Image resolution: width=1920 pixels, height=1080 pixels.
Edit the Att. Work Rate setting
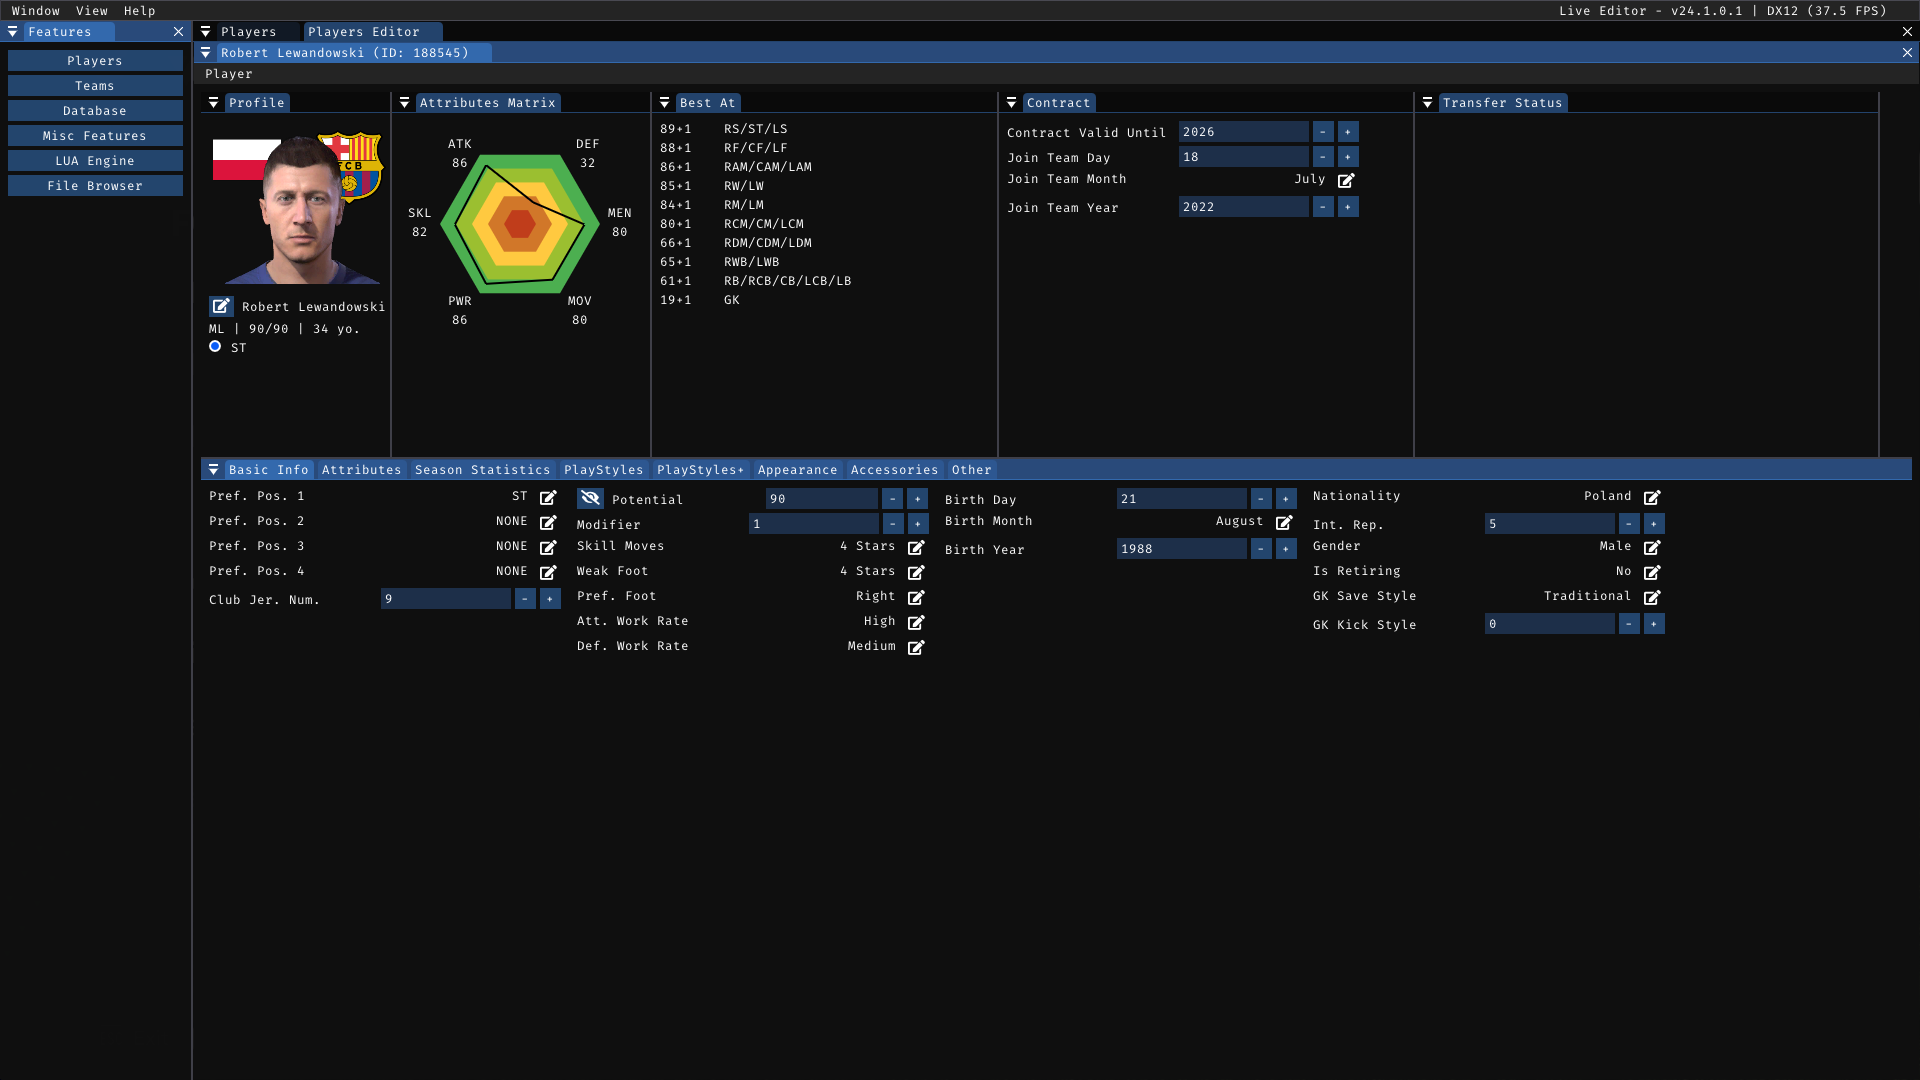click(916, 623)
